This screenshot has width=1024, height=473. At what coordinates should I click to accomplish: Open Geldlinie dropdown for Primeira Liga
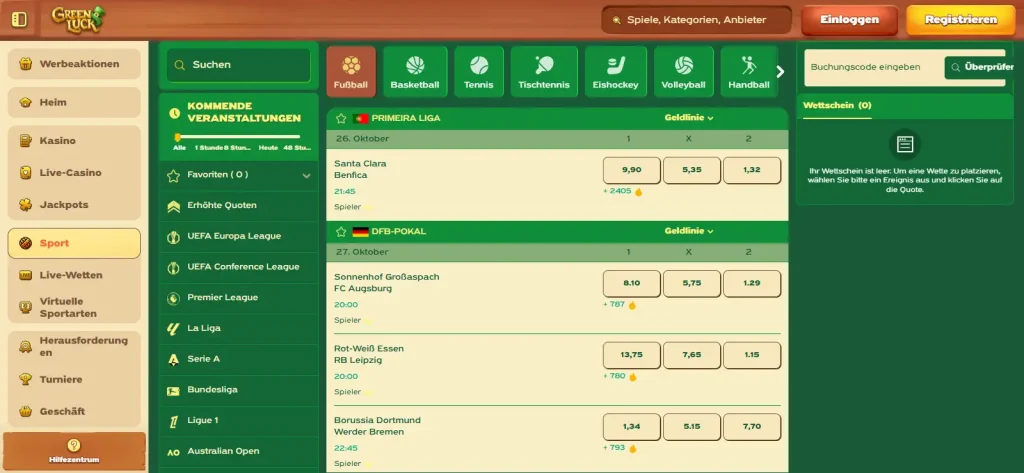coord(689,118)
